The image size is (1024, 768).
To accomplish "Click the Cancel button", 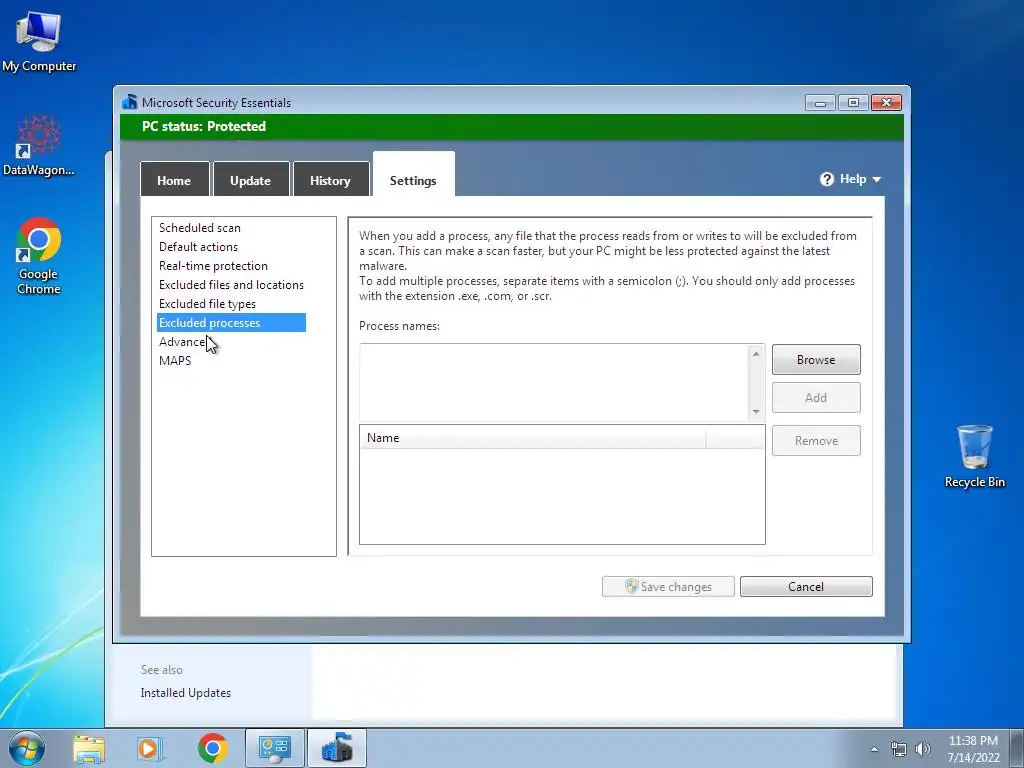I will point(806,586).
